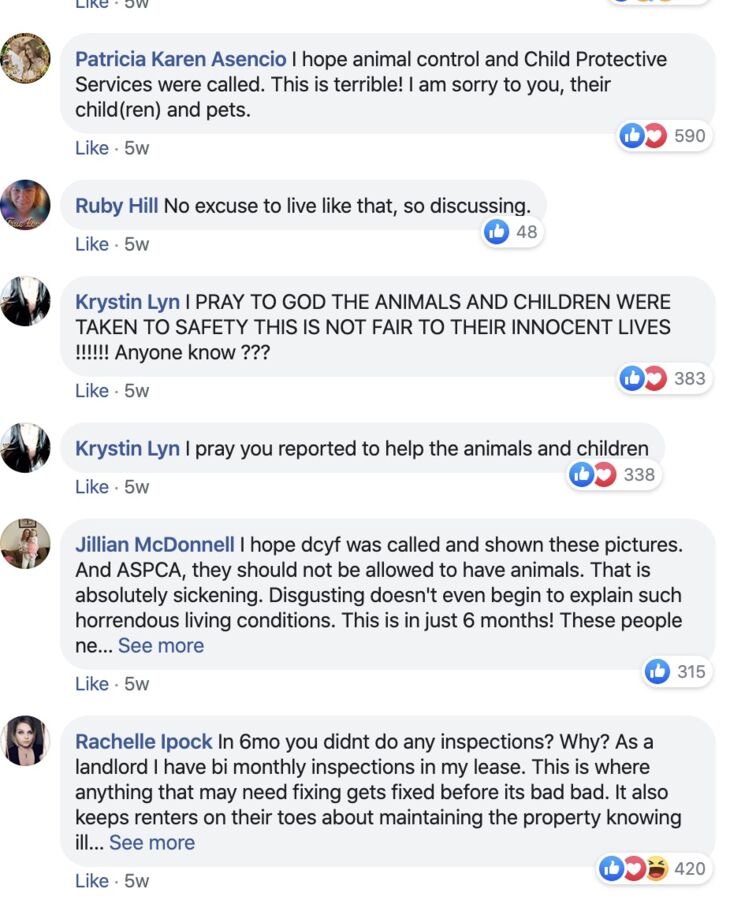Open Patricia Karen Asencio's profile picture

[25, 59]
